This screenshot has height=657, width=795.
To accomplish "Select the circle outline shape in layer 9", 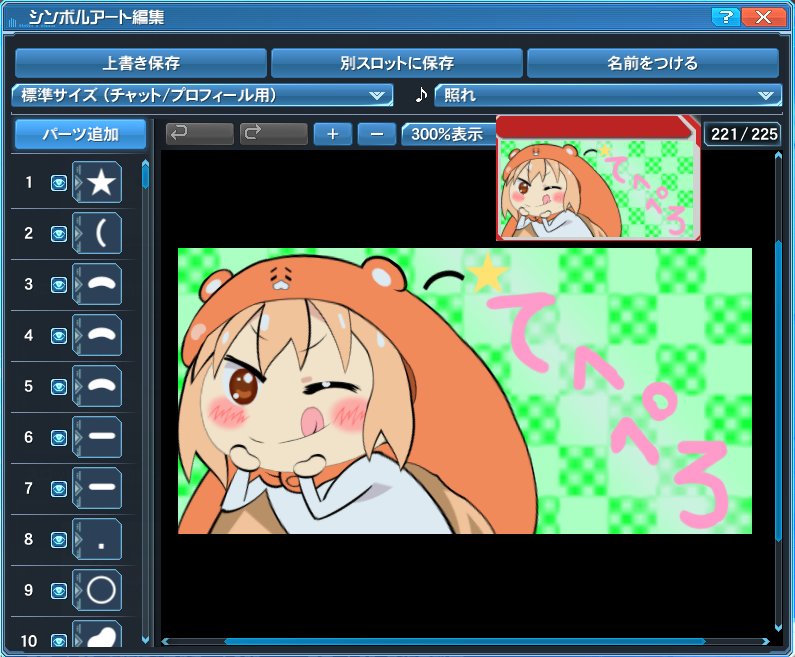I will point(101,590).
